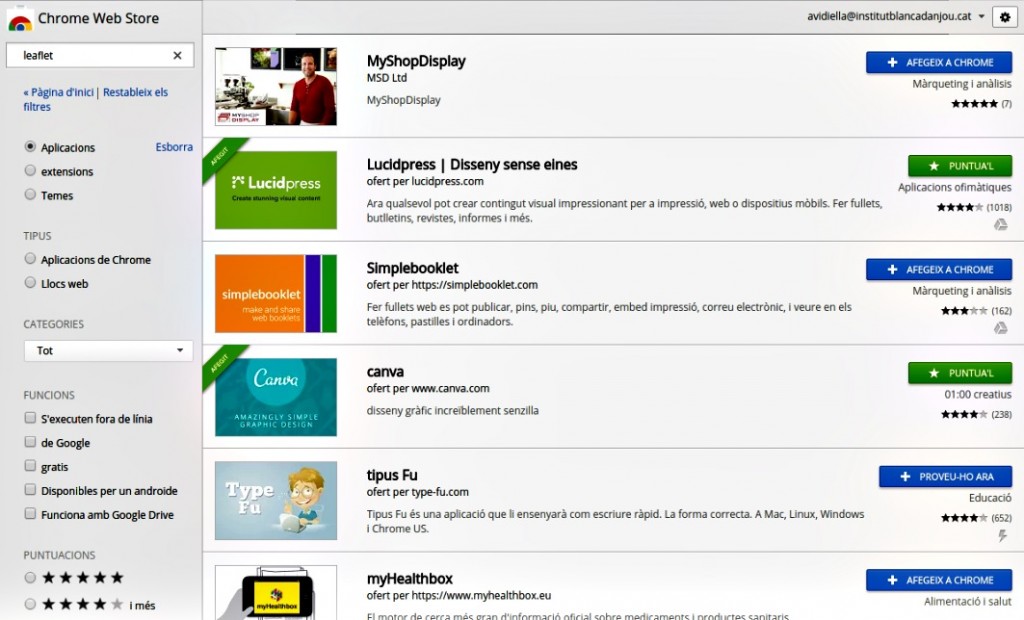
Task: Open the Type Fu thumbnail image
Action: (x=276, y=500)
